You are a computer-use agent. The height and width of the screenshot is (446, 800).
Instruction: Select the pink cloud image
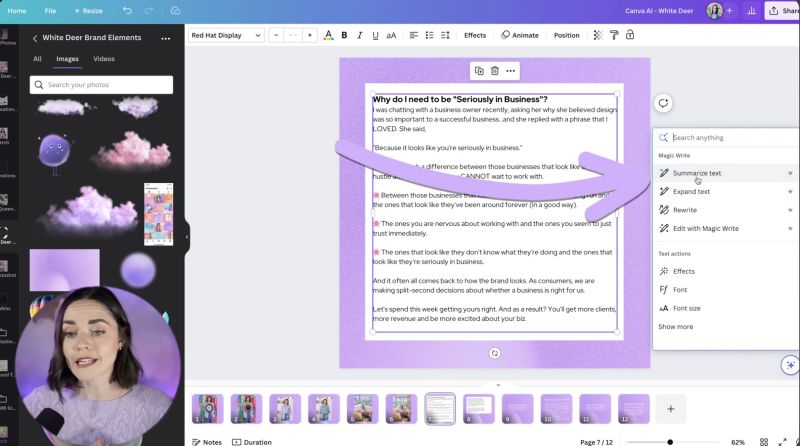pos(132,151)
